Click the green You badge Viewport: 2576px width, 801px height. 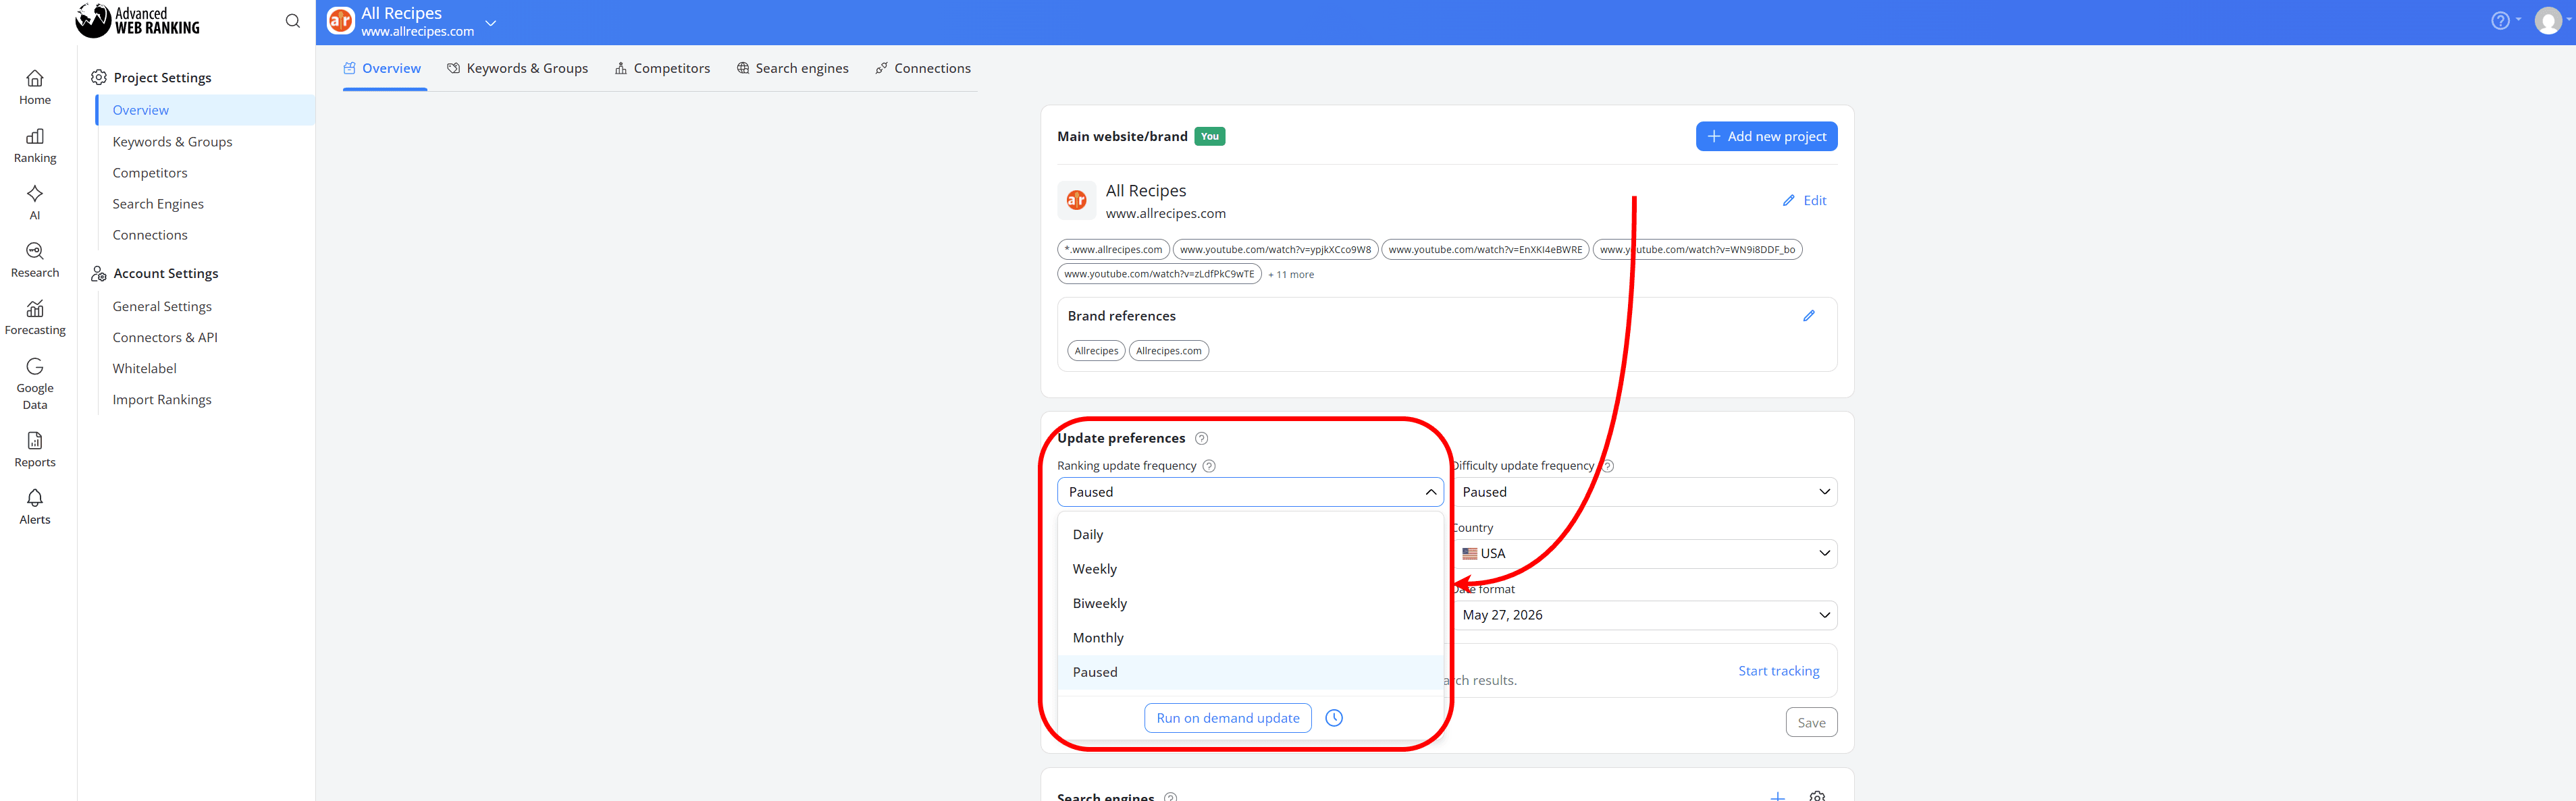point(1209,137)
